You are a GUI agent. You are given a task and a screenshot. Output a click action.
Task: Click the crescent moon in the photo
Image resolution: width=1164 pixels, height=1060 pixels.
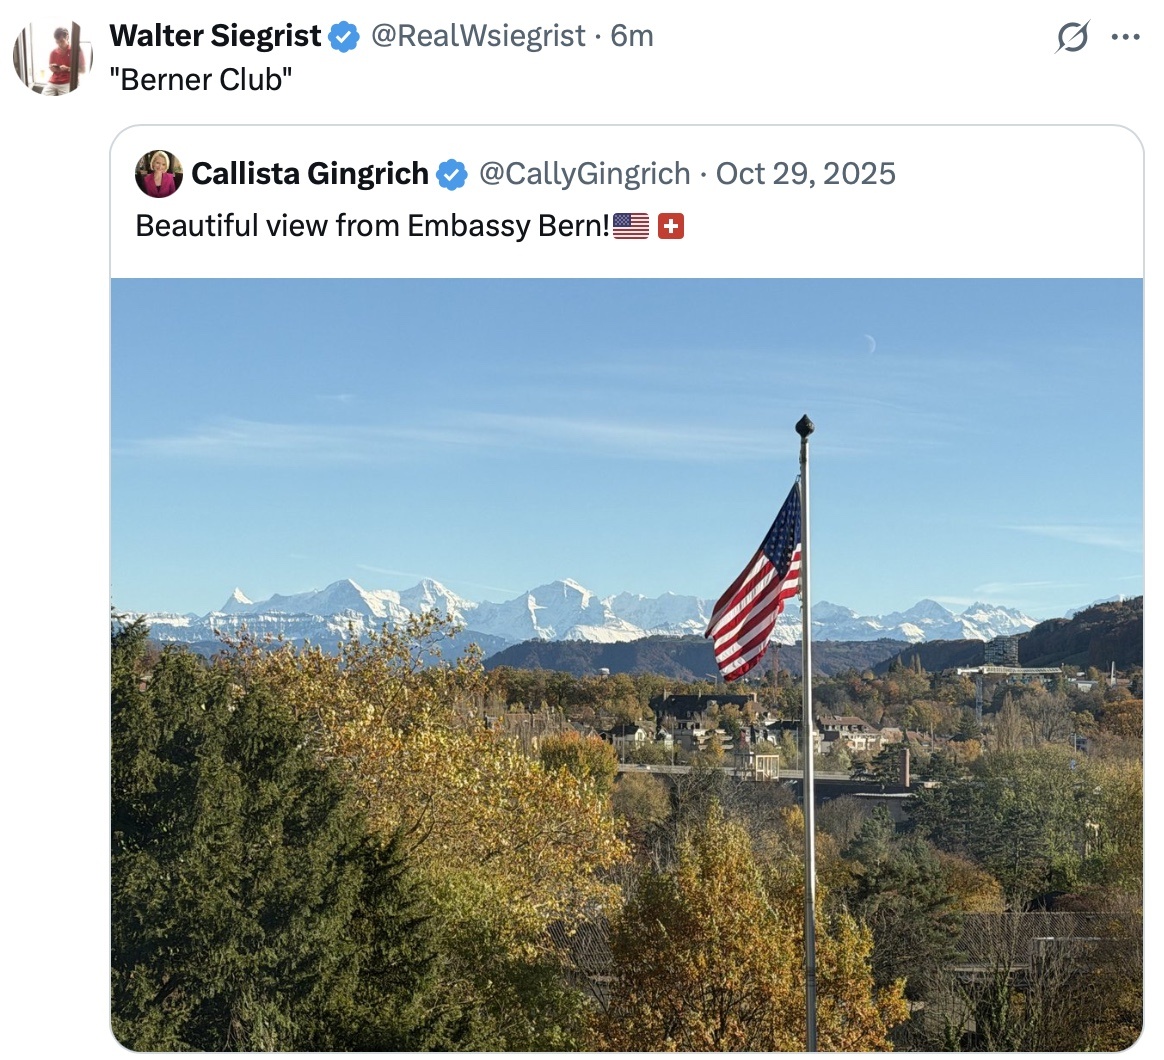click(x=870, y=344)
